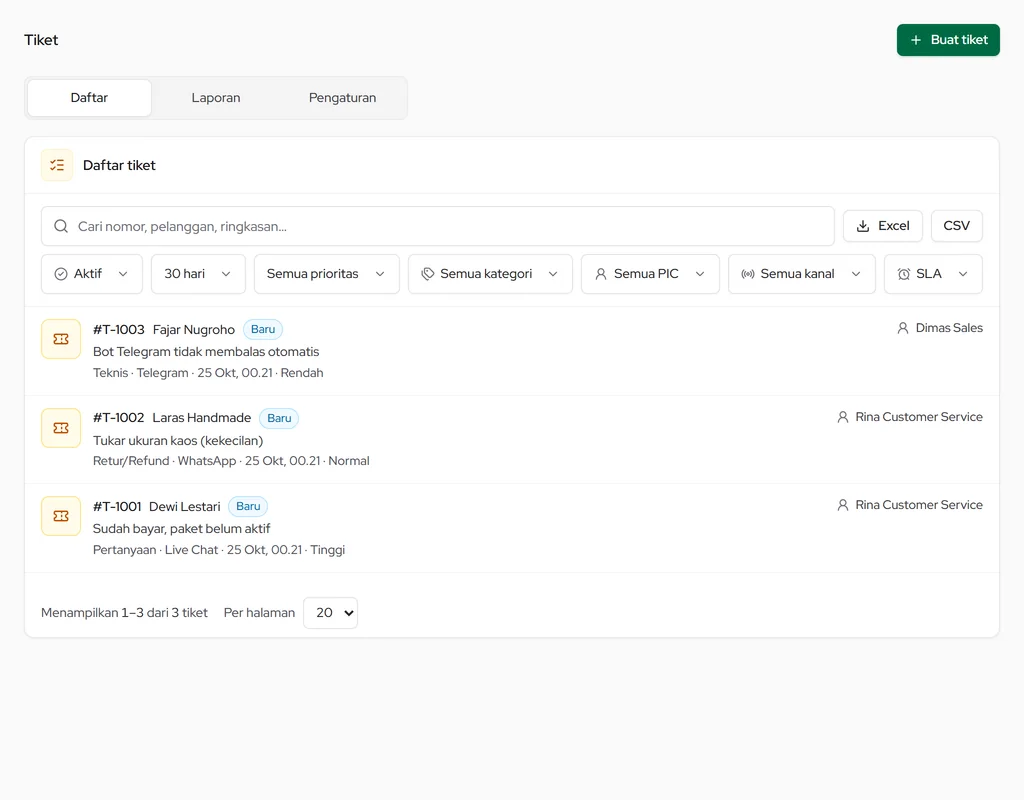Click customer name Dewi Lestari

(x=185, y=506)
